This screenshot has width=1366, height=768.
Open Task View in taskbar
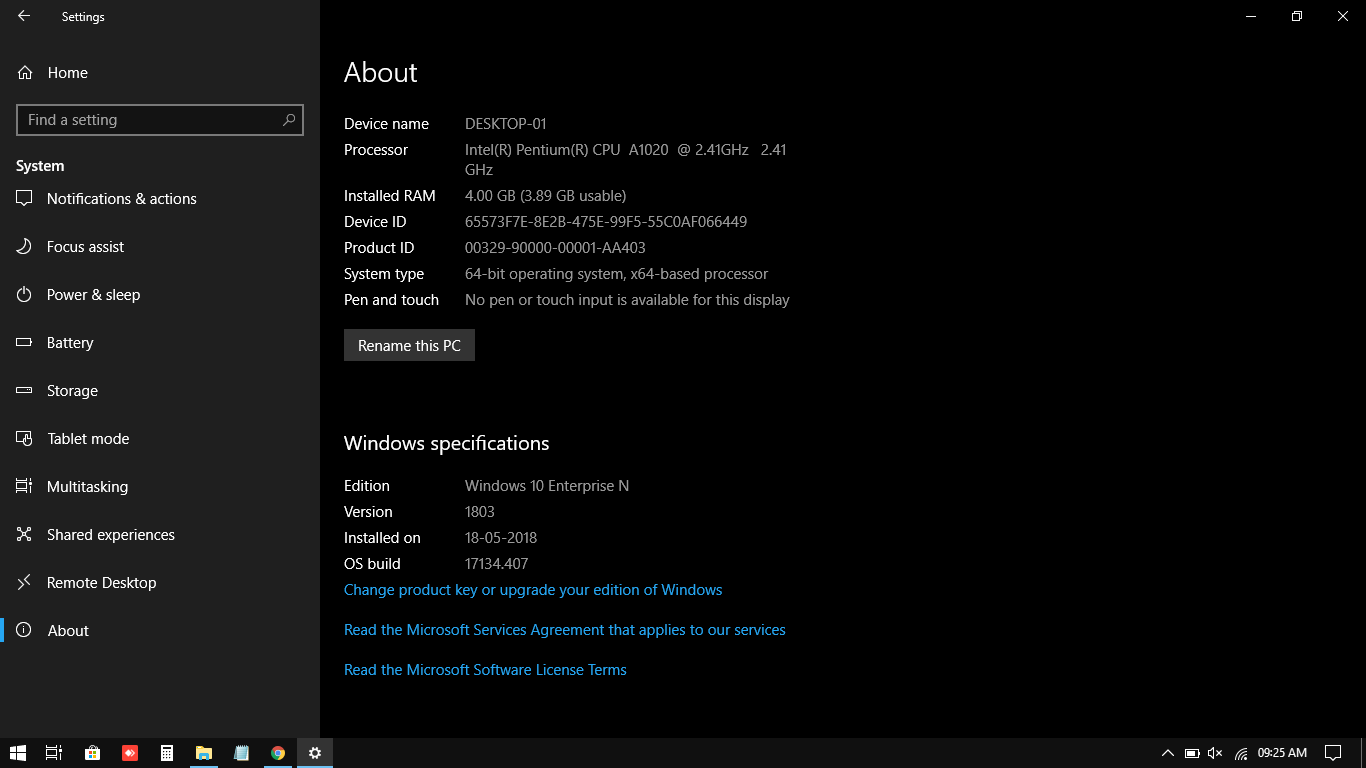pos(54,753)
